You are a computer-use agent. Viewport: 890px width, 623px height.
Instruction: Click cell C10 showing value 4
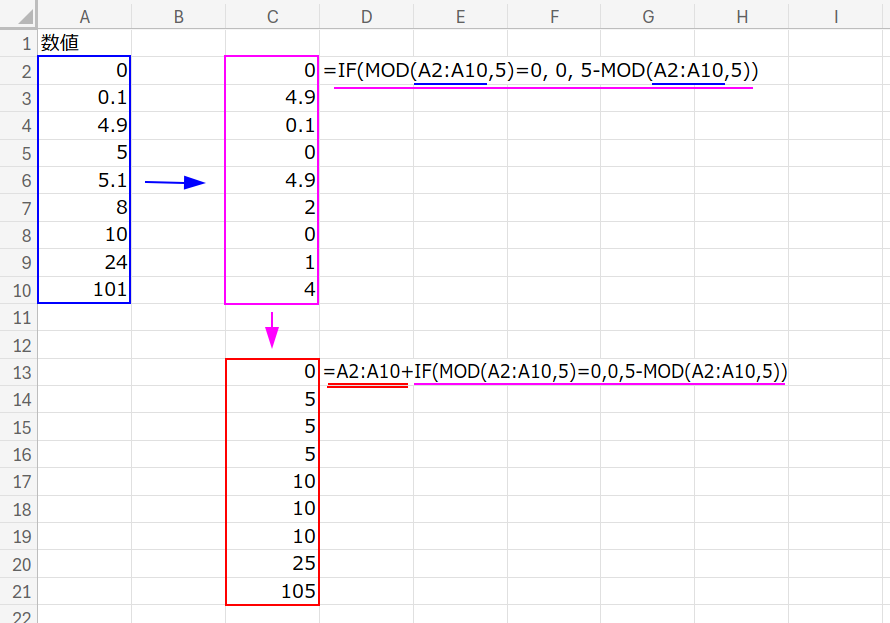pyautogui.click(x=272, y=290)
